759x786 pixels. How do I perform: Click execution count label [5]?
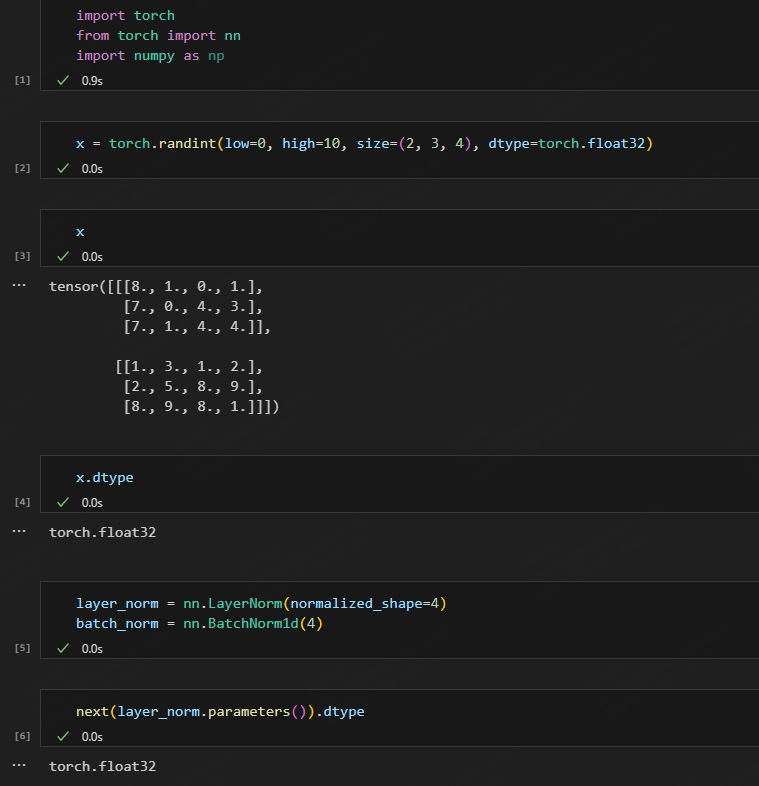tap(23, 649)
